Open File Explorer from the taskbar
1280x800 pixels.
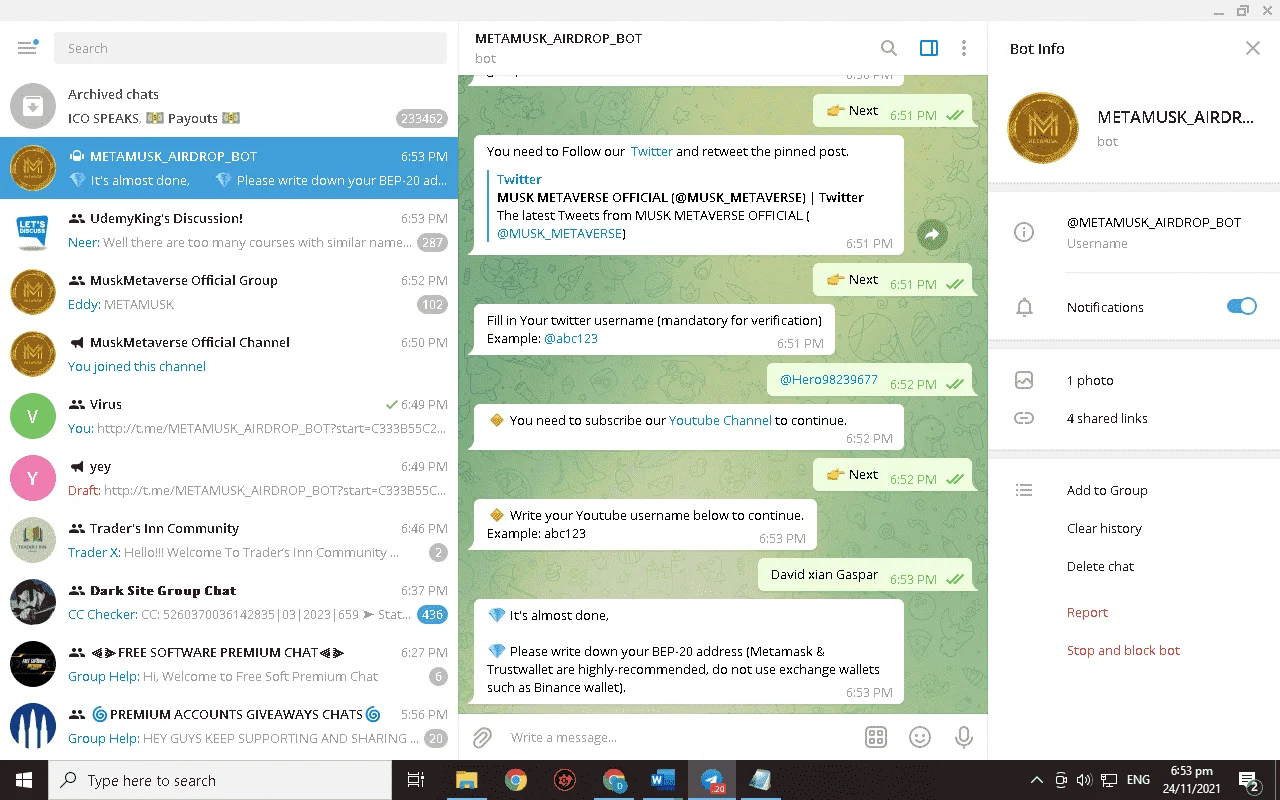467,780
